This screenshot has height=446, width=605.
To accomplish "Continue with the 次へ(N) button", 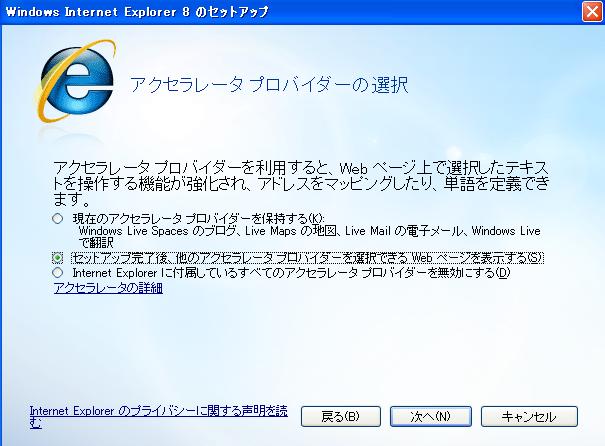I will click(431, 416).
